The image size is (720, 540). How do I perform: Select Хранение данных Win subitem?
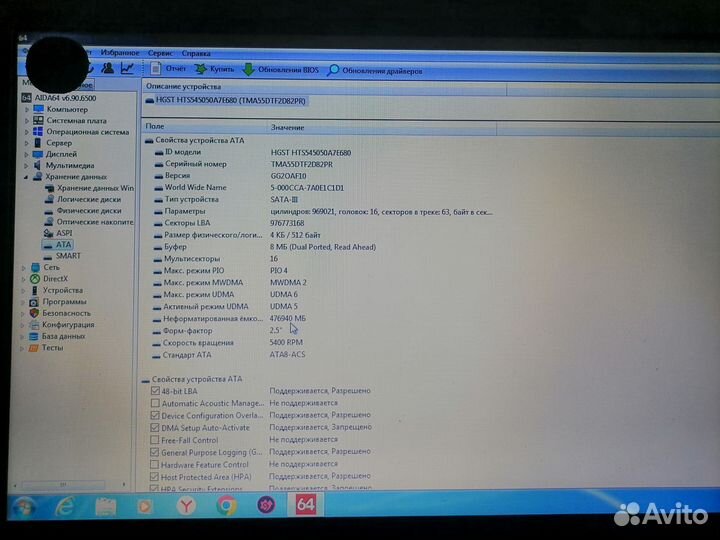click(x=89, y=188)
